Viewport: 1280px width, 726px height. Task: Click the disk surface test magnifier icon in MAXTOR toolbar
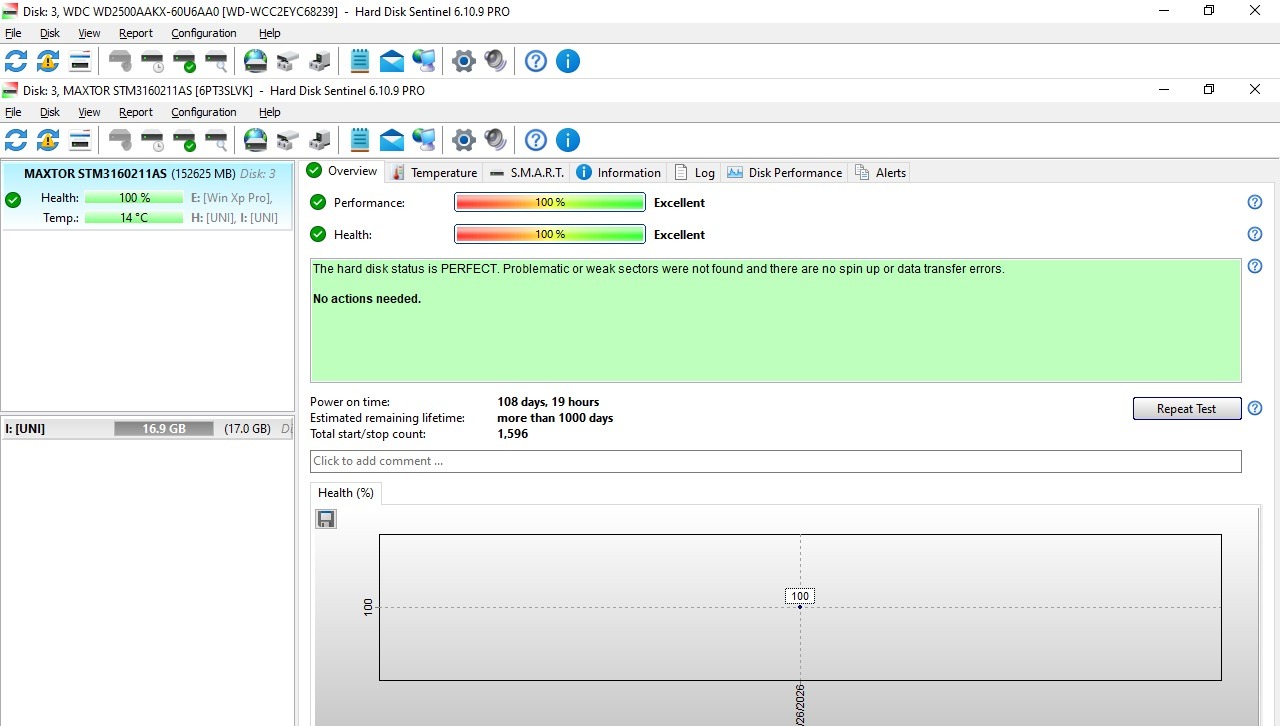click(x=216, y=140)
